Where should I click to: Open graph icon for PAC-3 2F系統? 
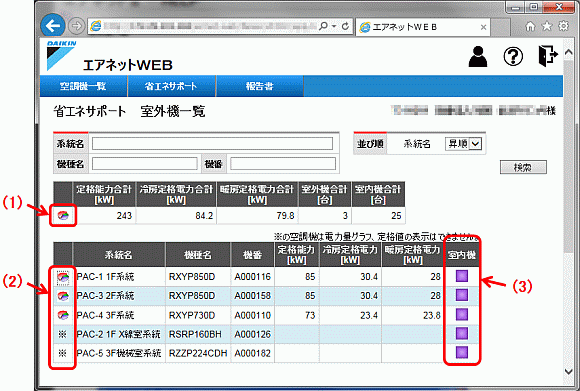63,296
